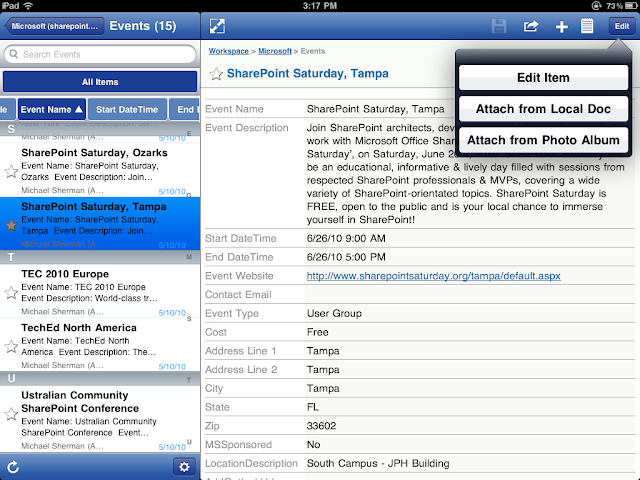
Task: Click the Events (15) list title
Action: point(143,26)
